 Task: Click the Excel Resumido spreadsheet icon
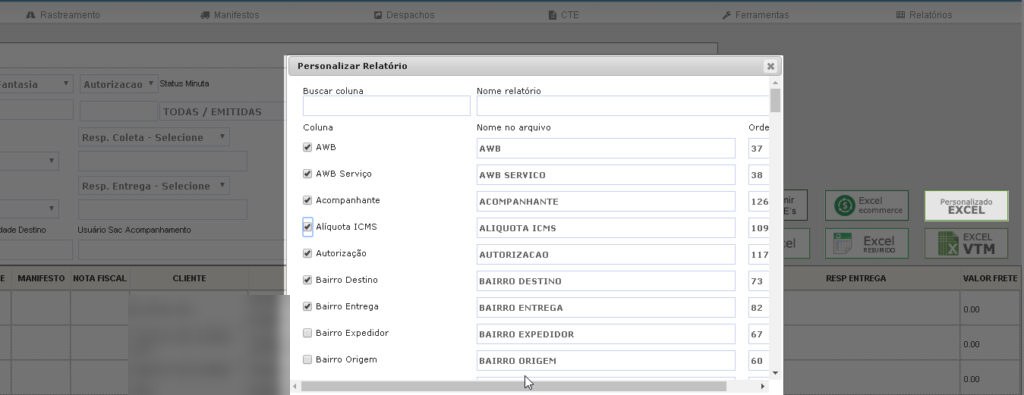(x=843, y=243)
